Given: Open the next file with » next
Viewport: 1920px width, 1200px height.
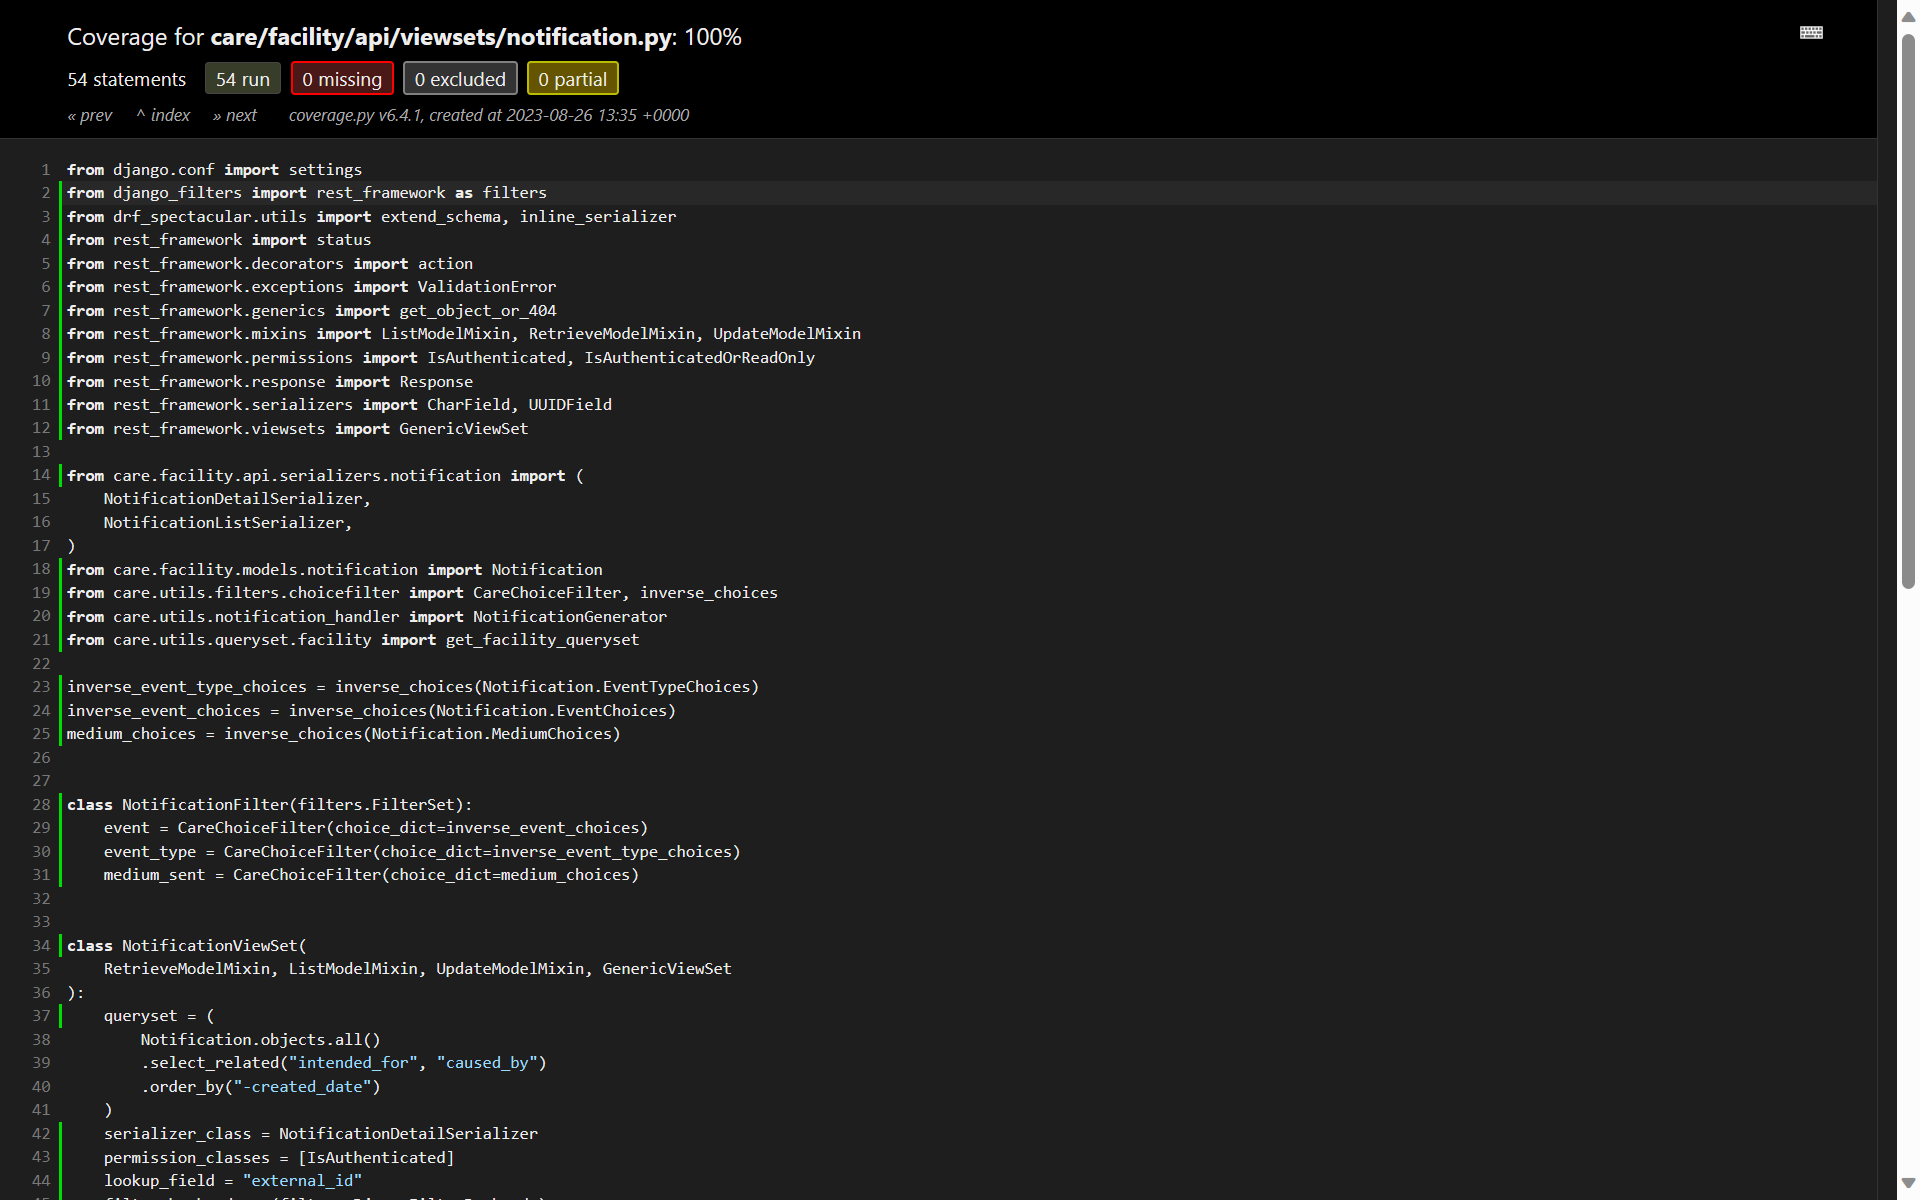Looking at the screenshot, I should [x=234, y=115].
